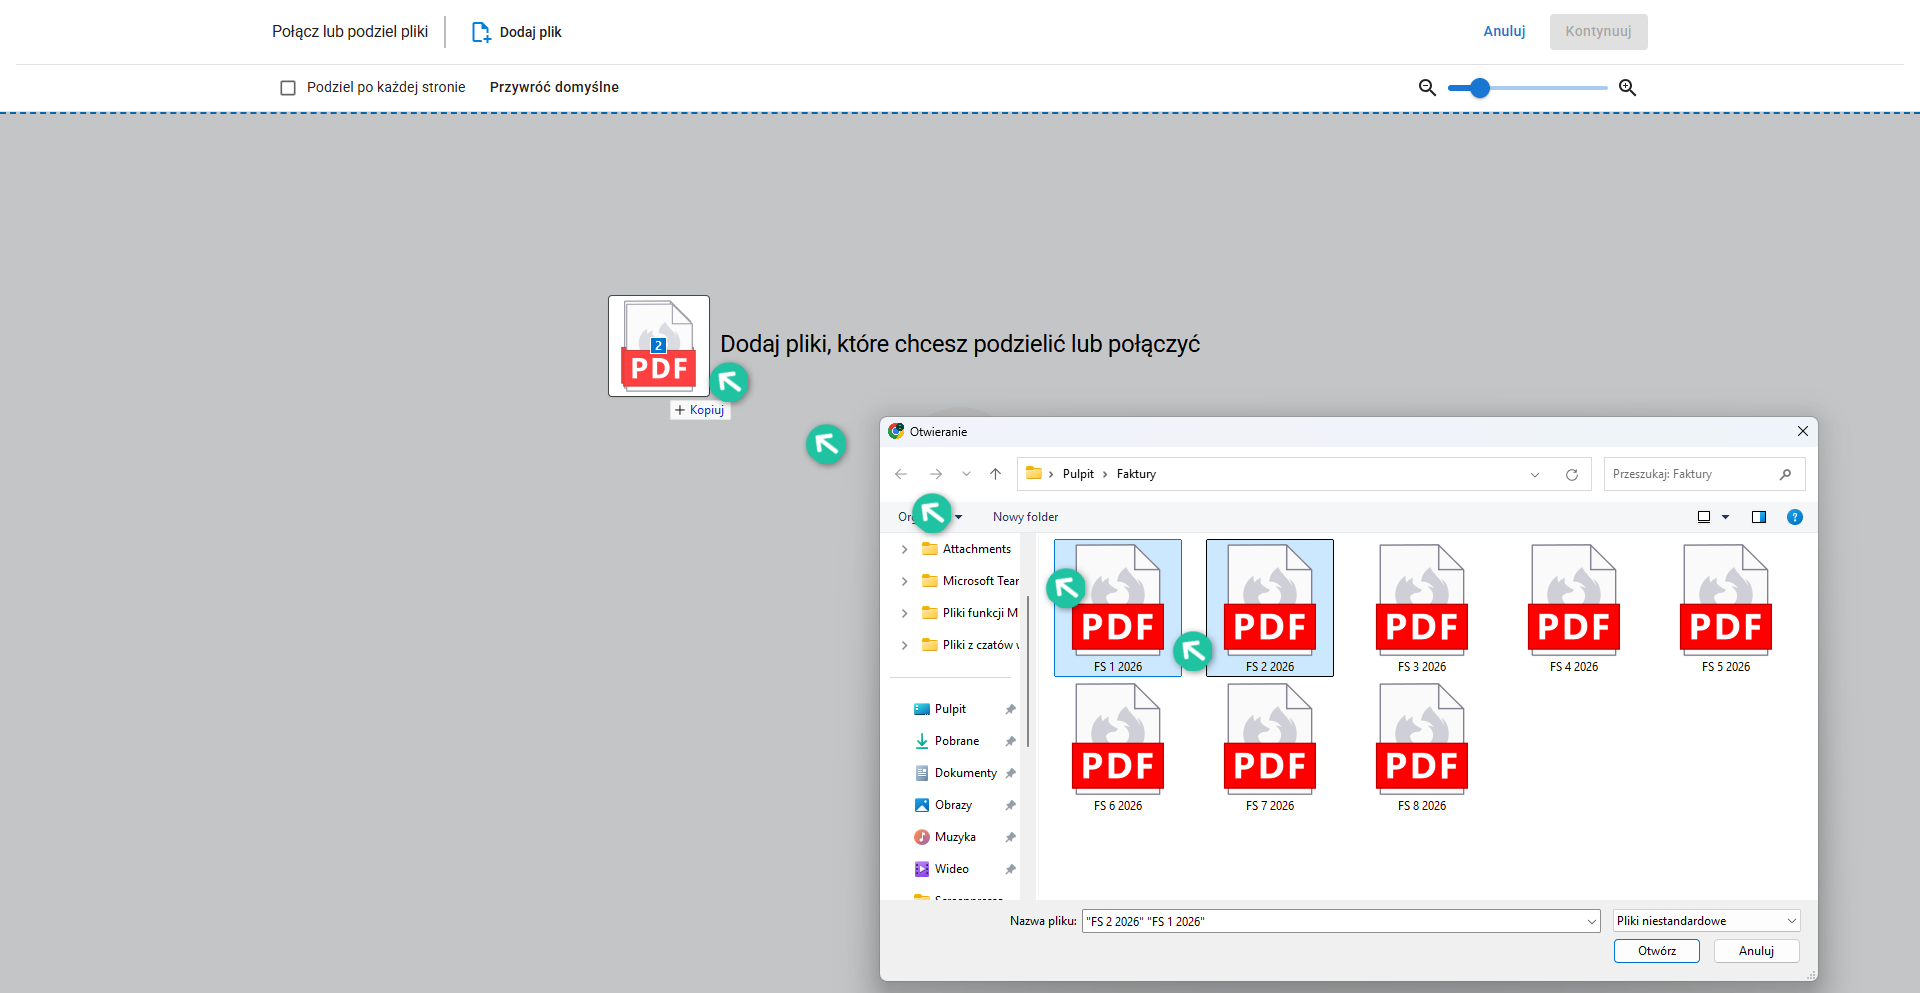Click the zoom out magnifier icon
The height and width of the screenshot is (993, 1920).
tap(1427, 88)
